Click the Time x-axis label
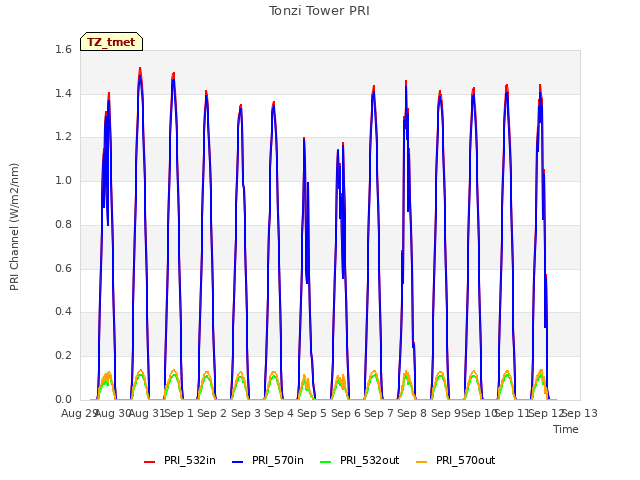This screenshot has height=480, width=640. [566, 429]
